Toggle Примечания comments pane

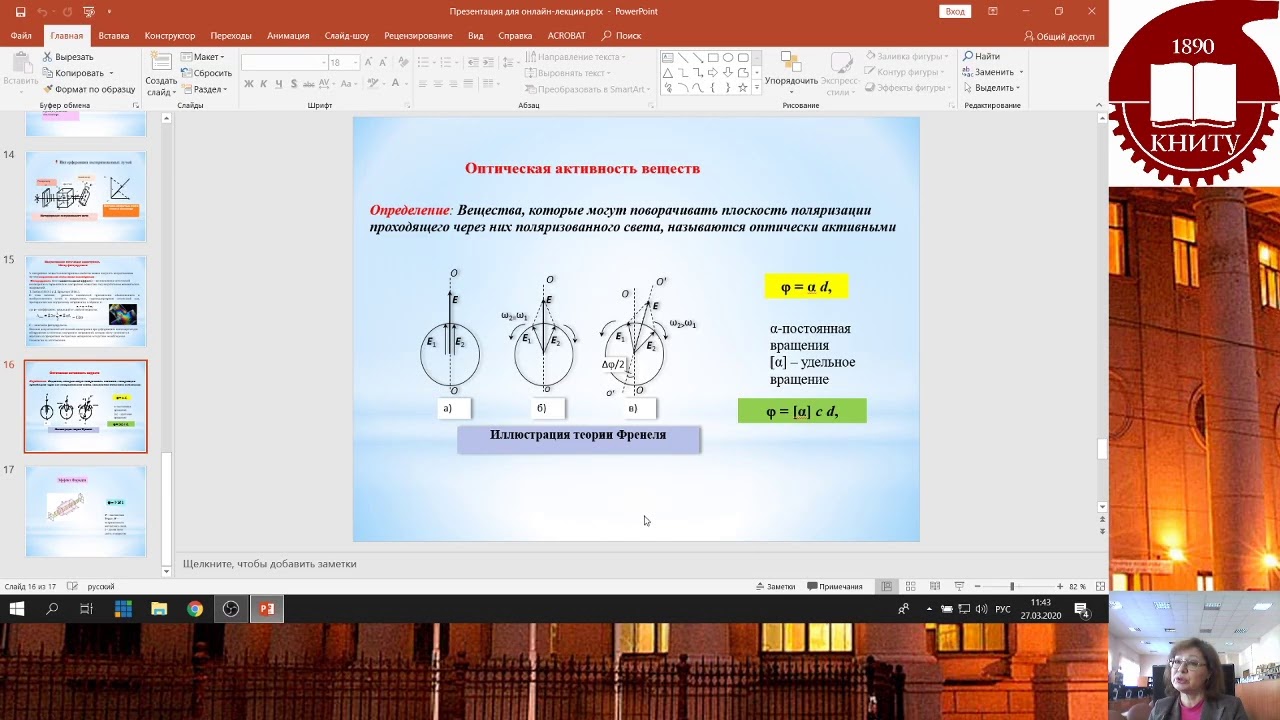point(835,586)
